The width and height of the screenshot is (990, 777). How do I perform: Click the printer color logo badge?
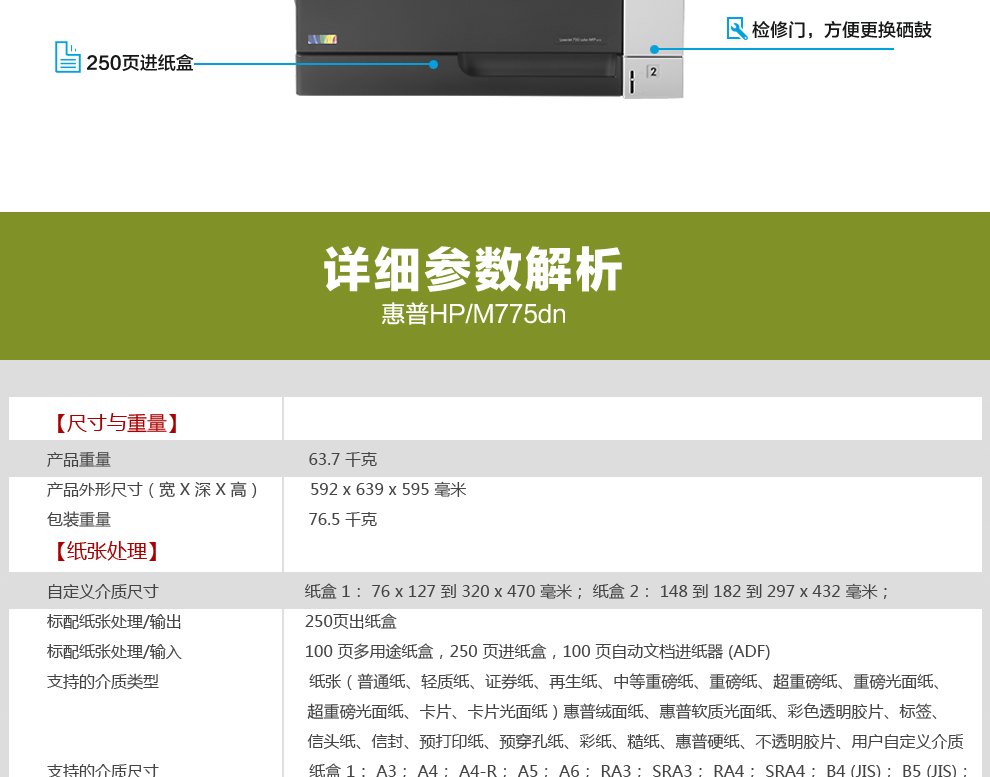[x=322, y=39]
